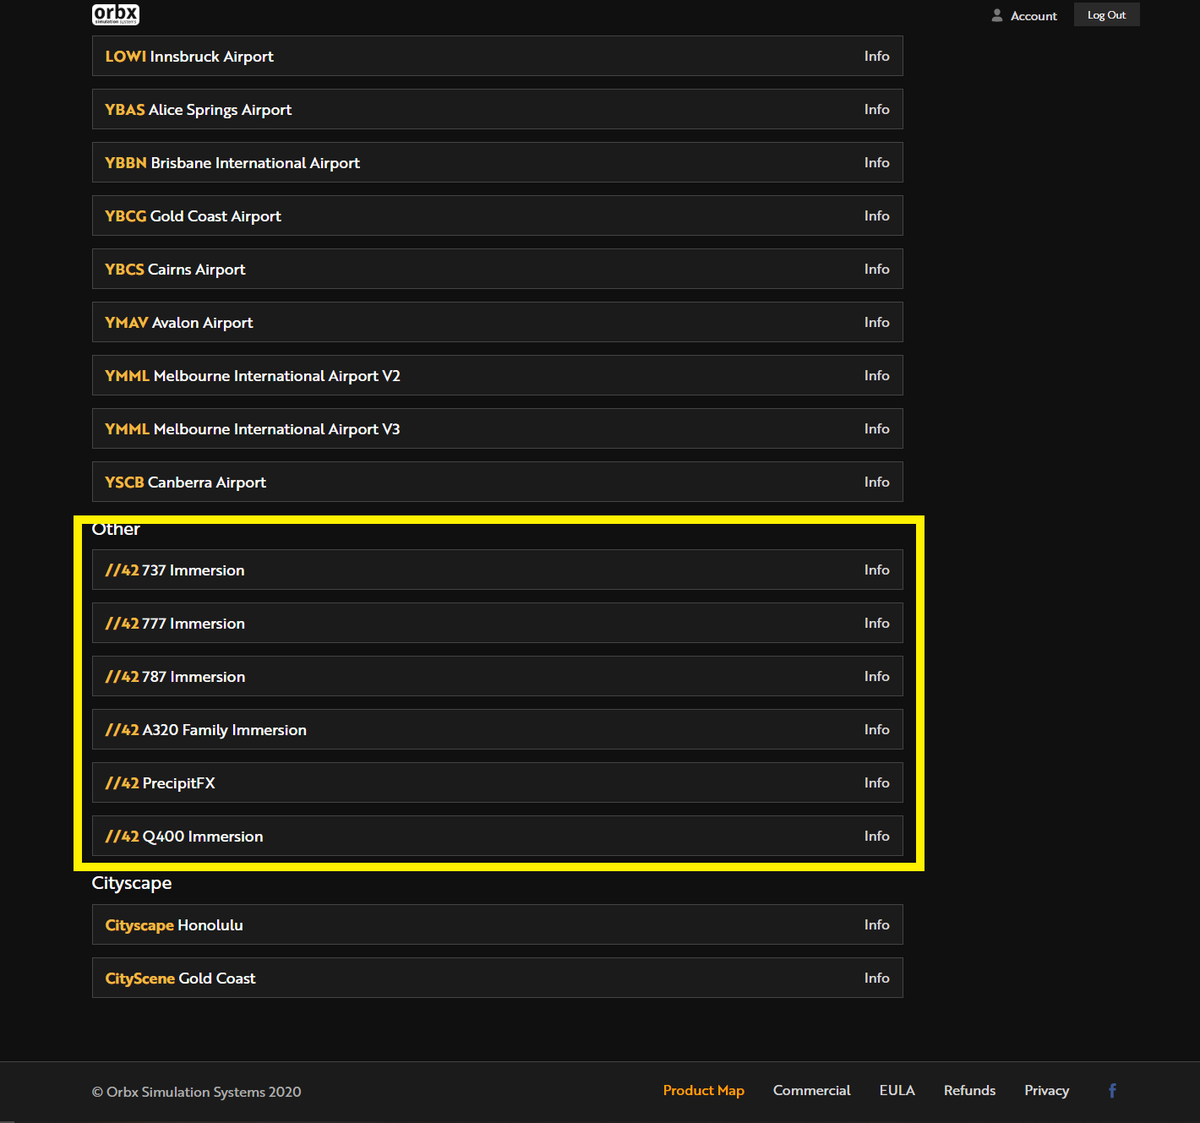View Info for Melbourne Airport V2
The image size is (1200, 1123).
(x=877, y=375)
